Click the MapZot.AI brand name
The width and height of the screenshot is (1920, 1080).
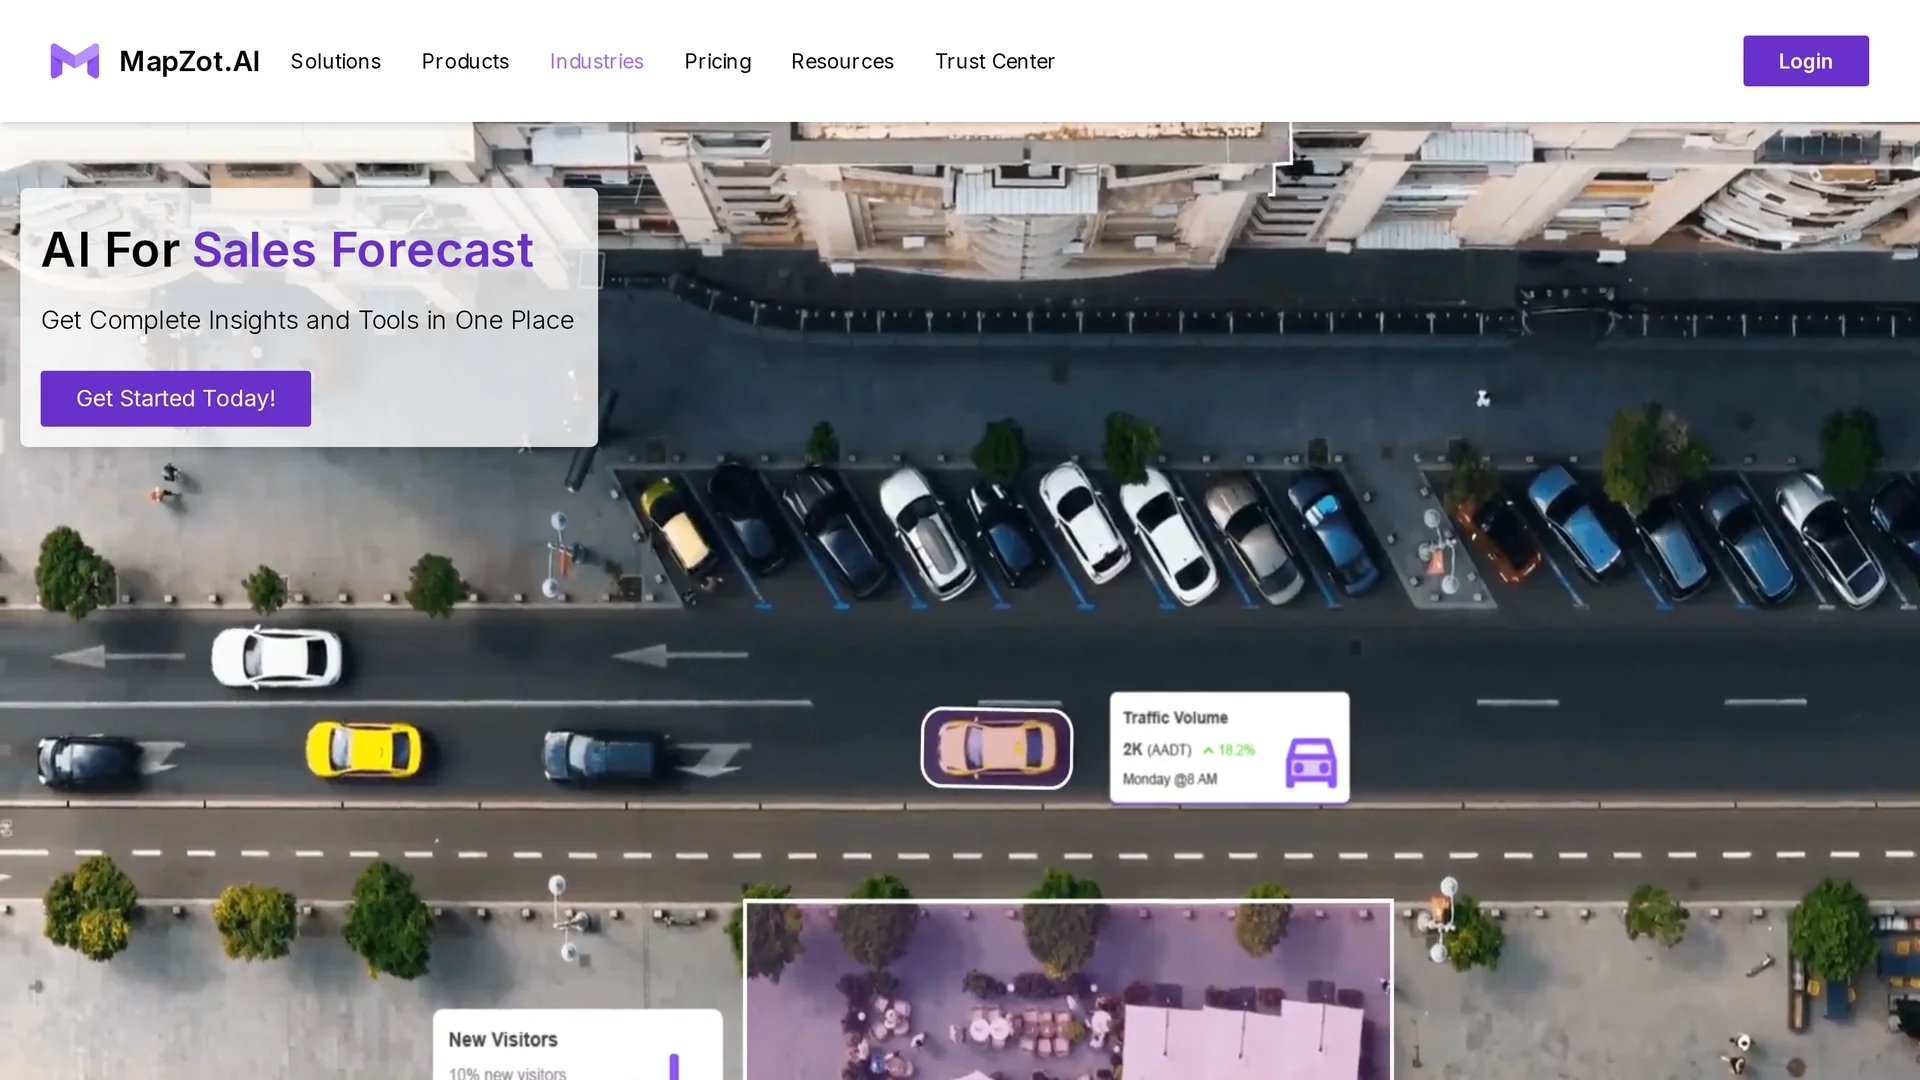[x=189, y=61]
